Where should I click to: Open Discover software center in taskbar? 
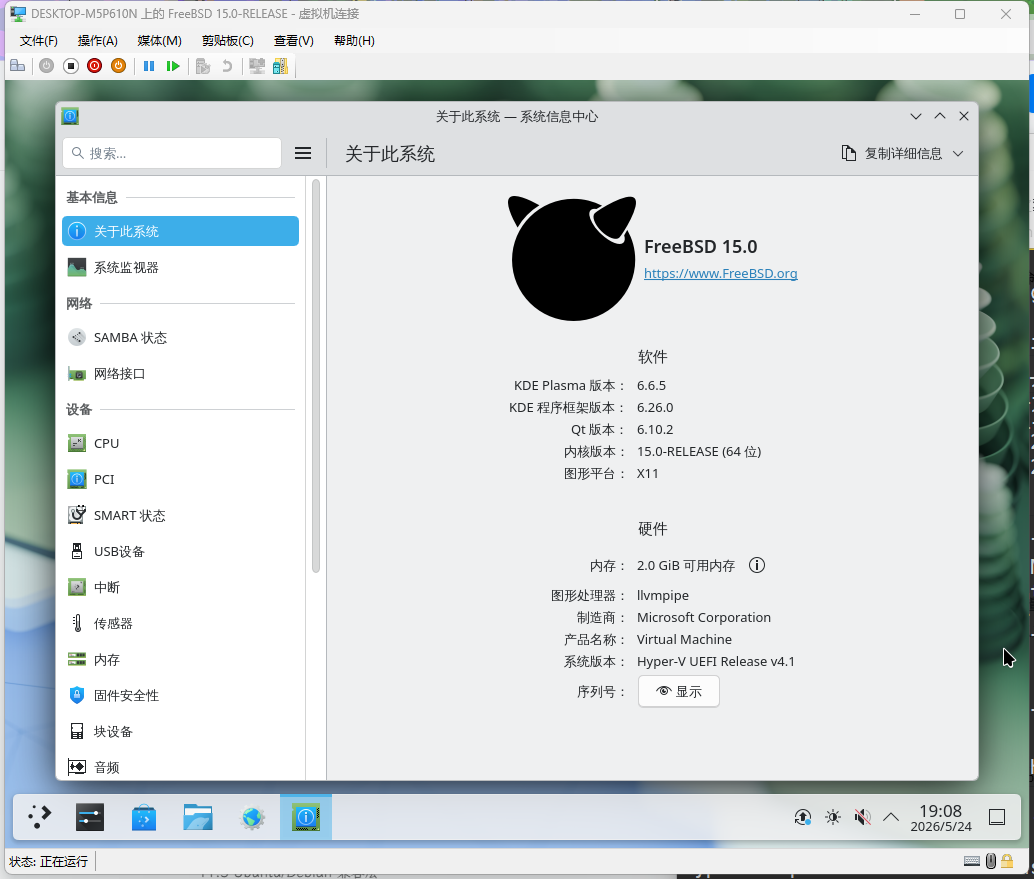(144, 817)
